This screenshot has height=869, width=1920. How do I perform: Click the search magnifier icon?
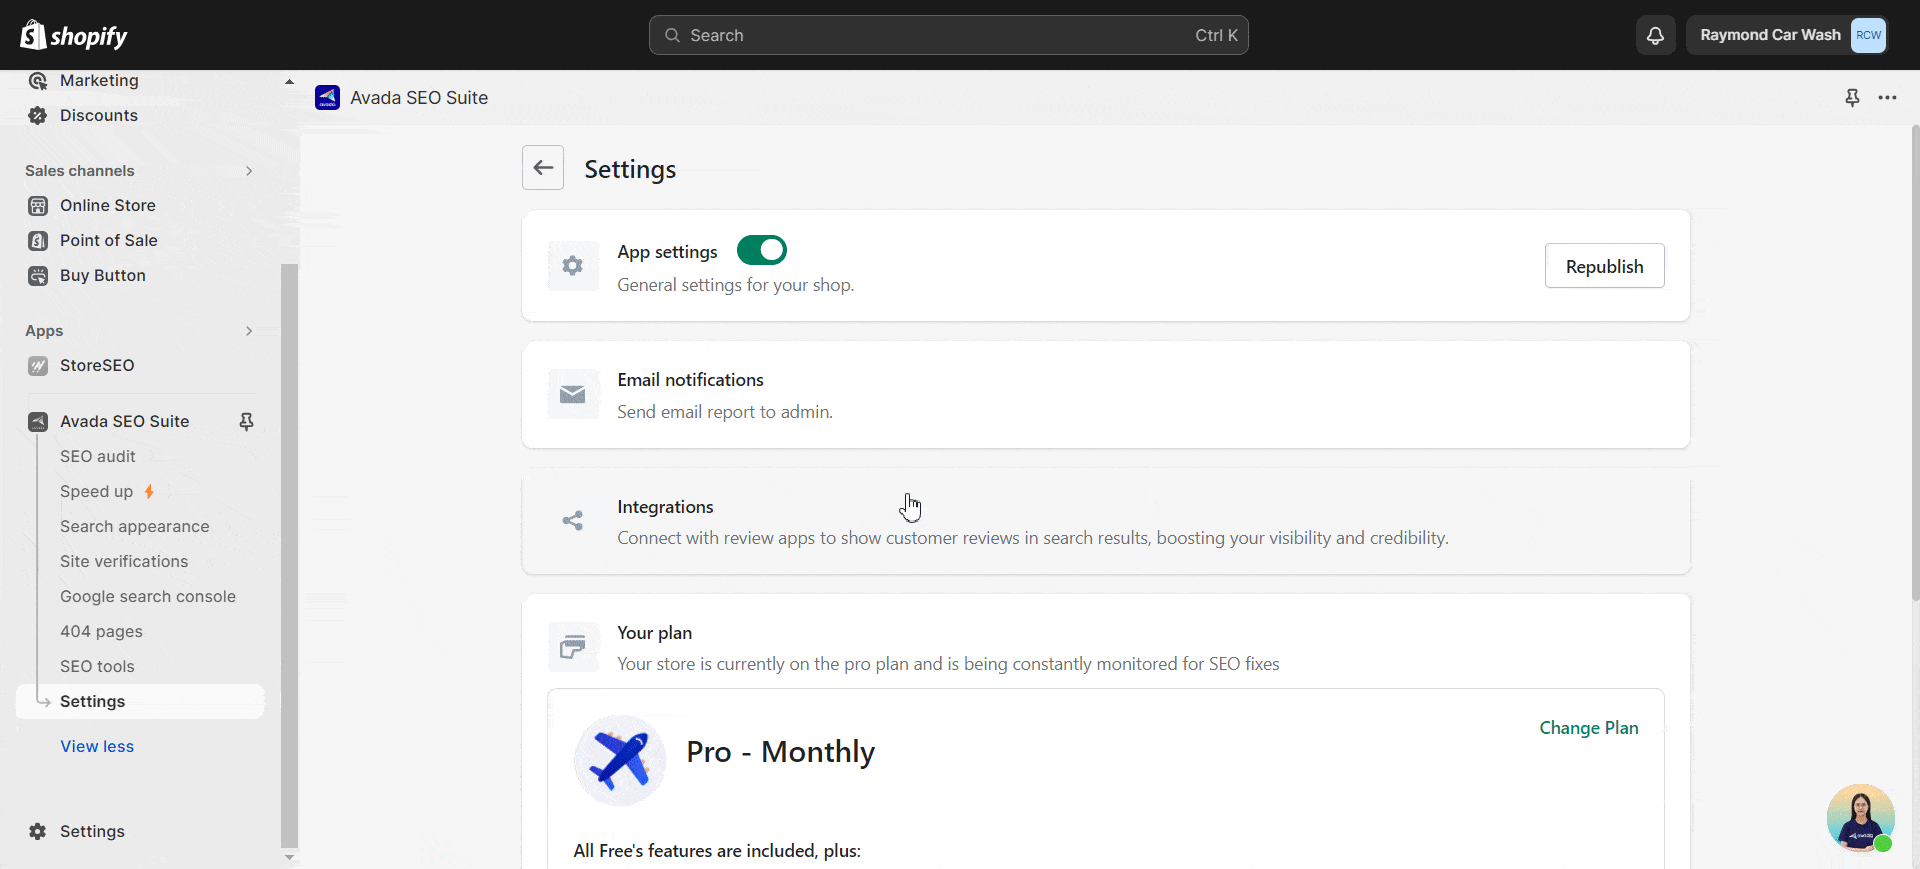tap(673, 35)
